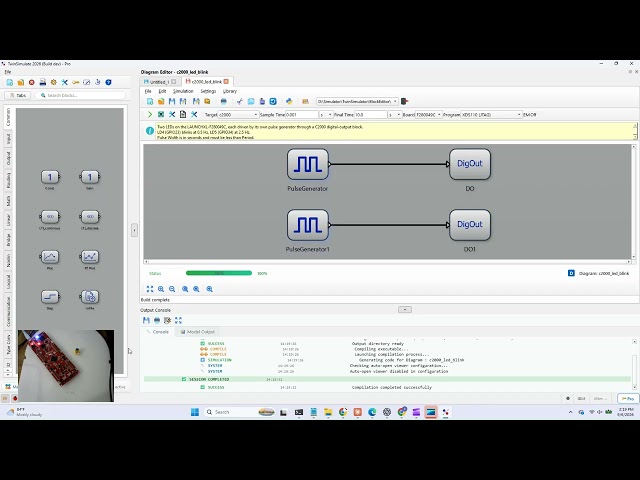This screenshot has width=640, height=480.
Task: Click the document icon in the run toolbar
Action: coord(183,115)
